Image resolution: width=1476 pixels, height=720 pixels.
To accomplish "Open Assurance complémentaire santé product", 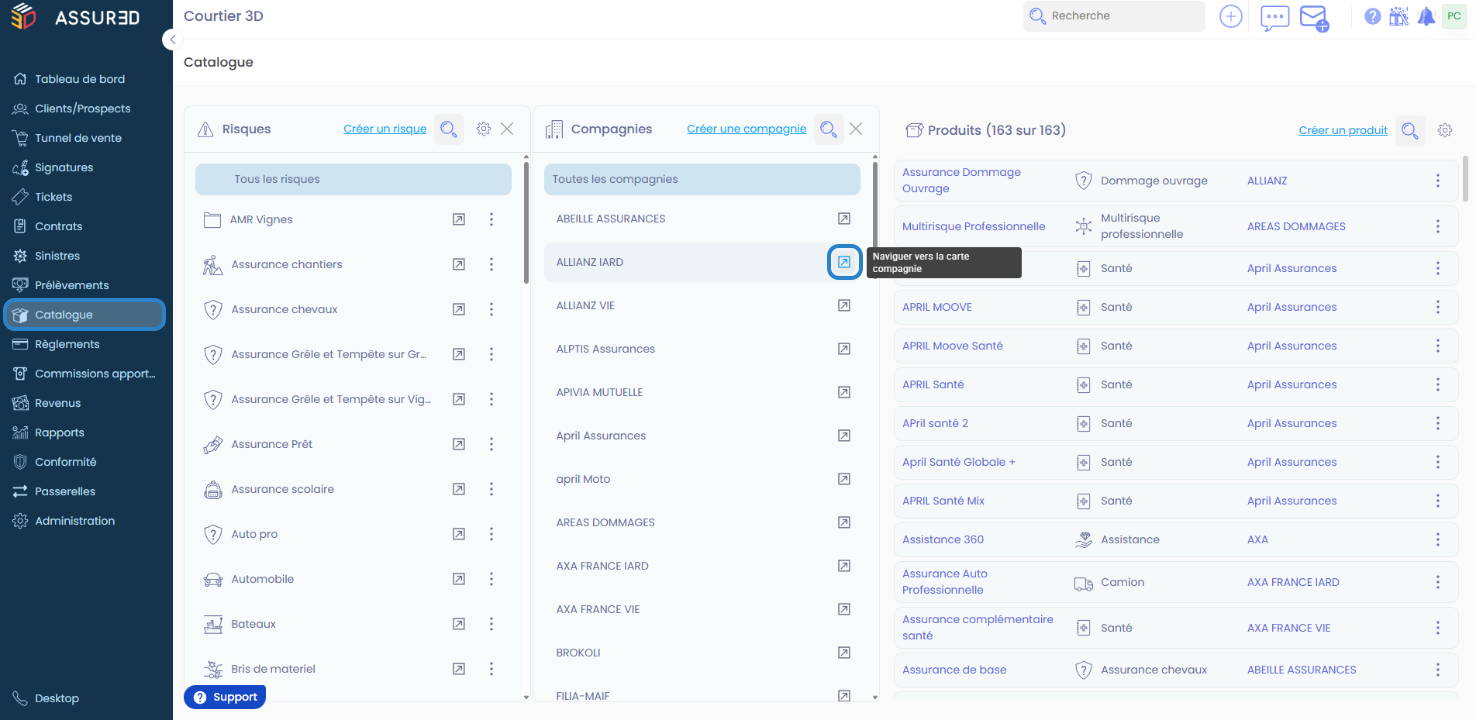I will (978, 627).
